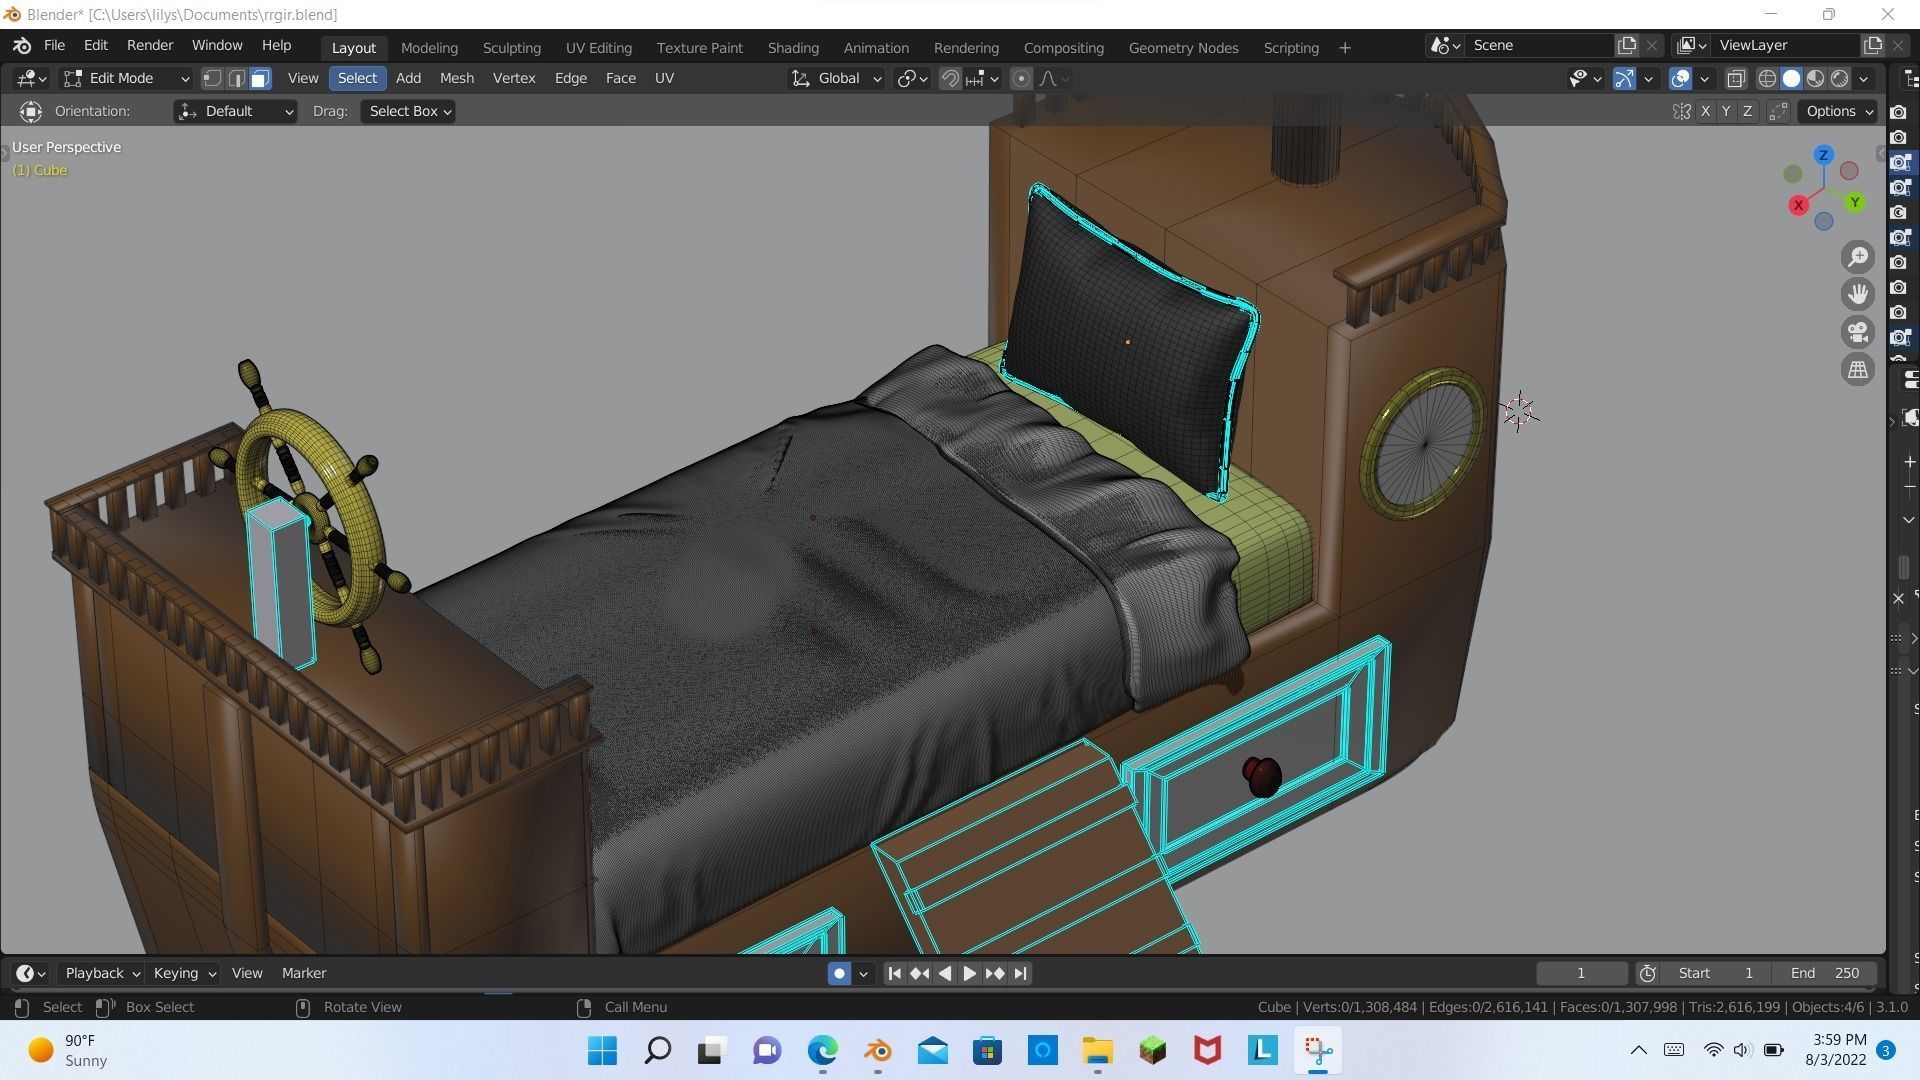Open the Mesh menu
The height and width of the screenshot is (1080, 1920).
click(456, 78)
